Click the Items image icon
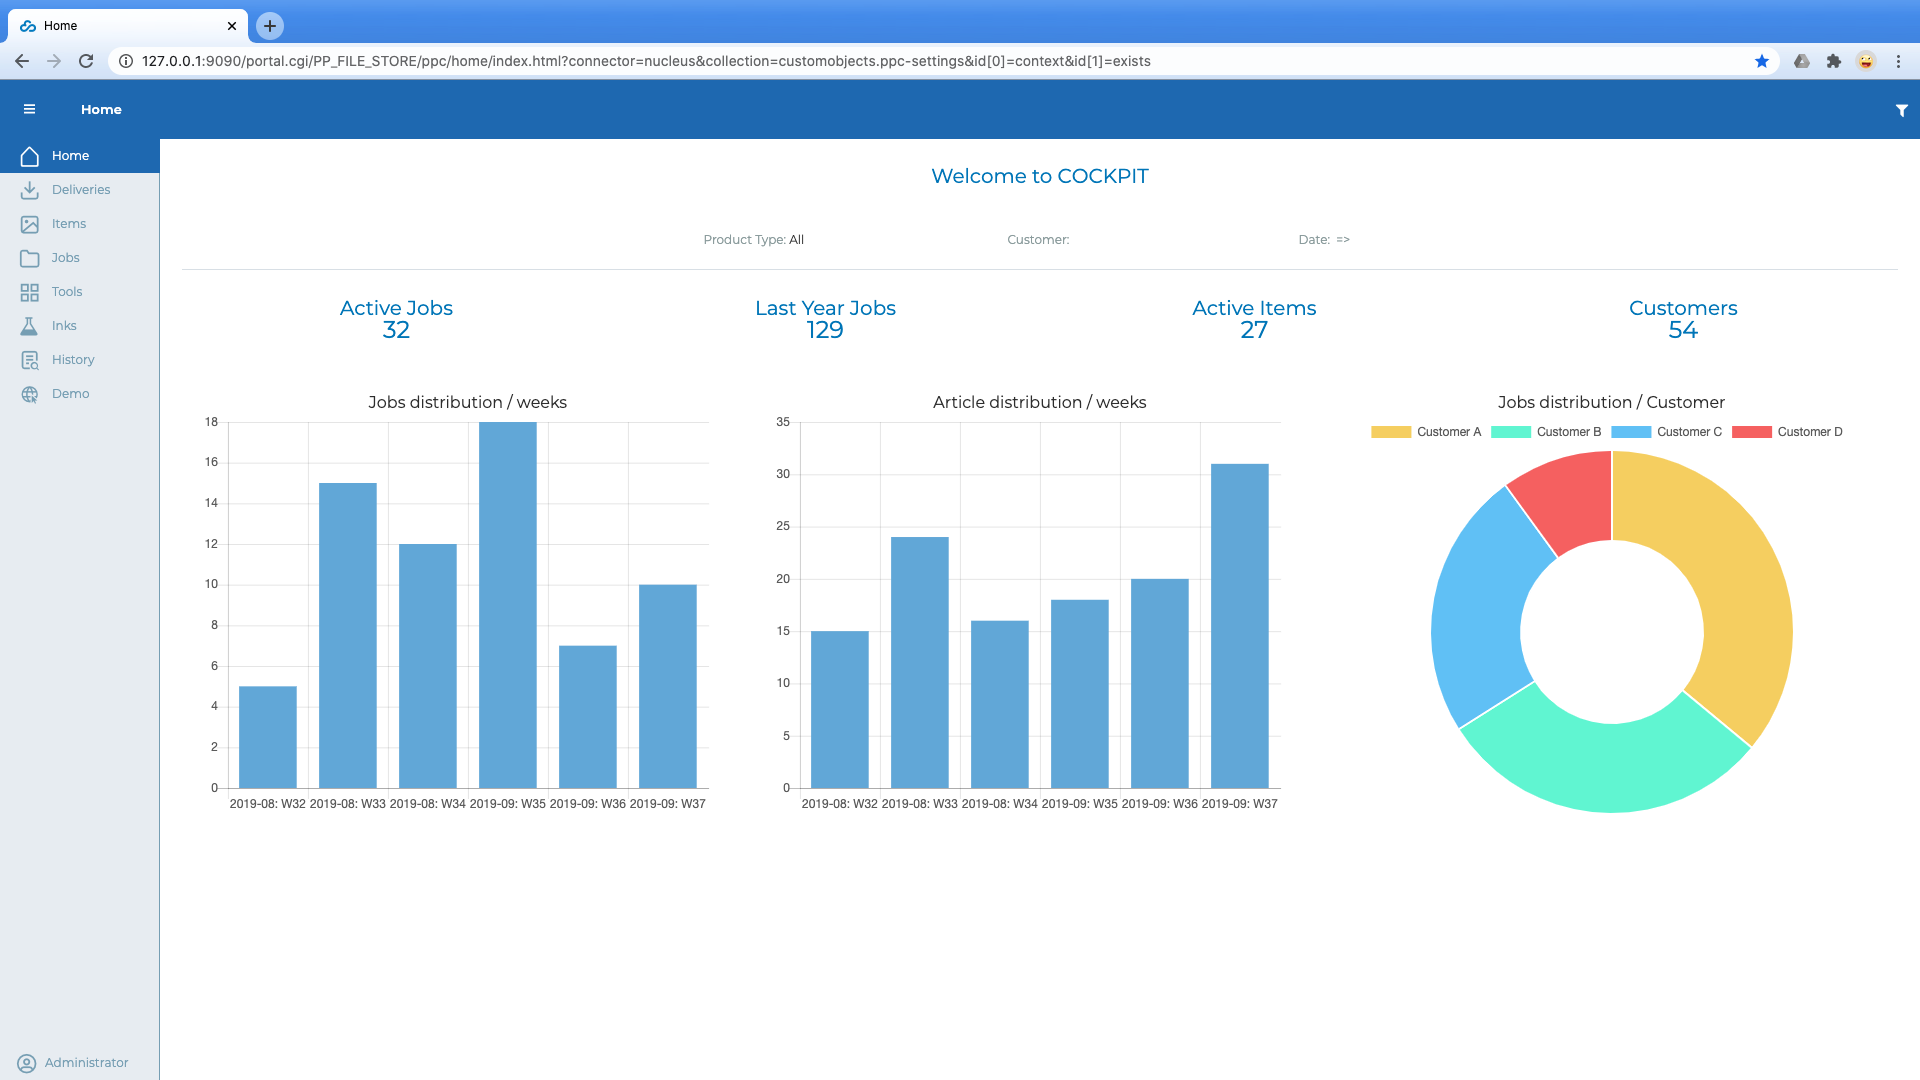 click(x=30, y=224)
